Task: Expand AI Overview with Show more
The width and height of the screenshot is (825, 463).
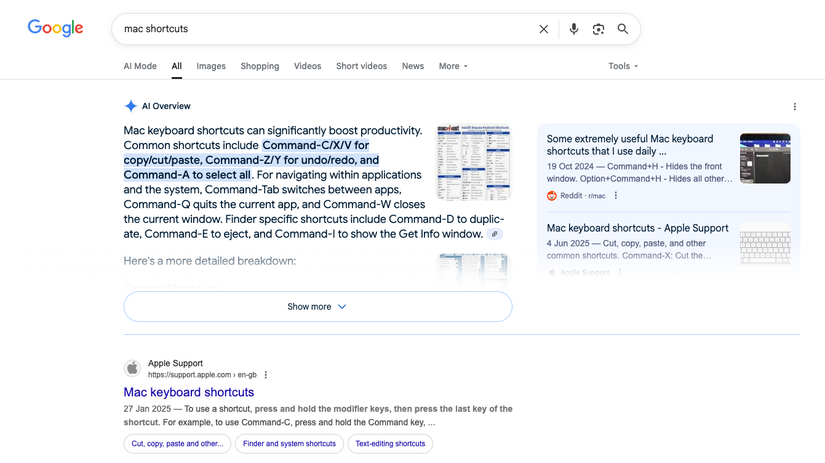Action: click(x=317, y=307)
